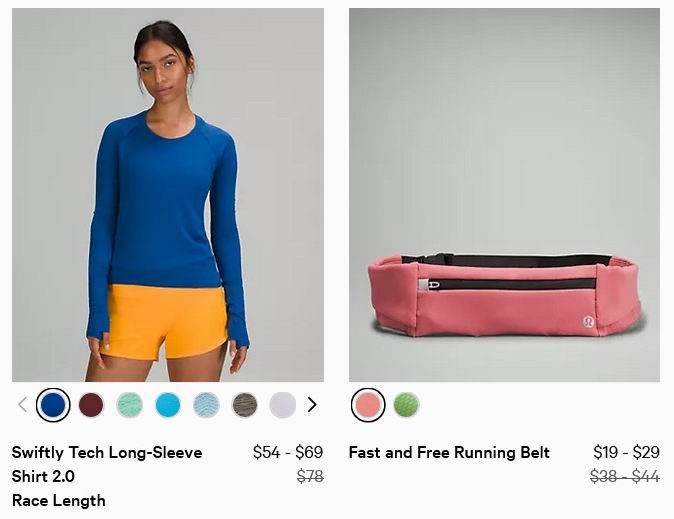Show previous shirt colors with left chevron
The image size is (674, 519).
tap(23, 405)
